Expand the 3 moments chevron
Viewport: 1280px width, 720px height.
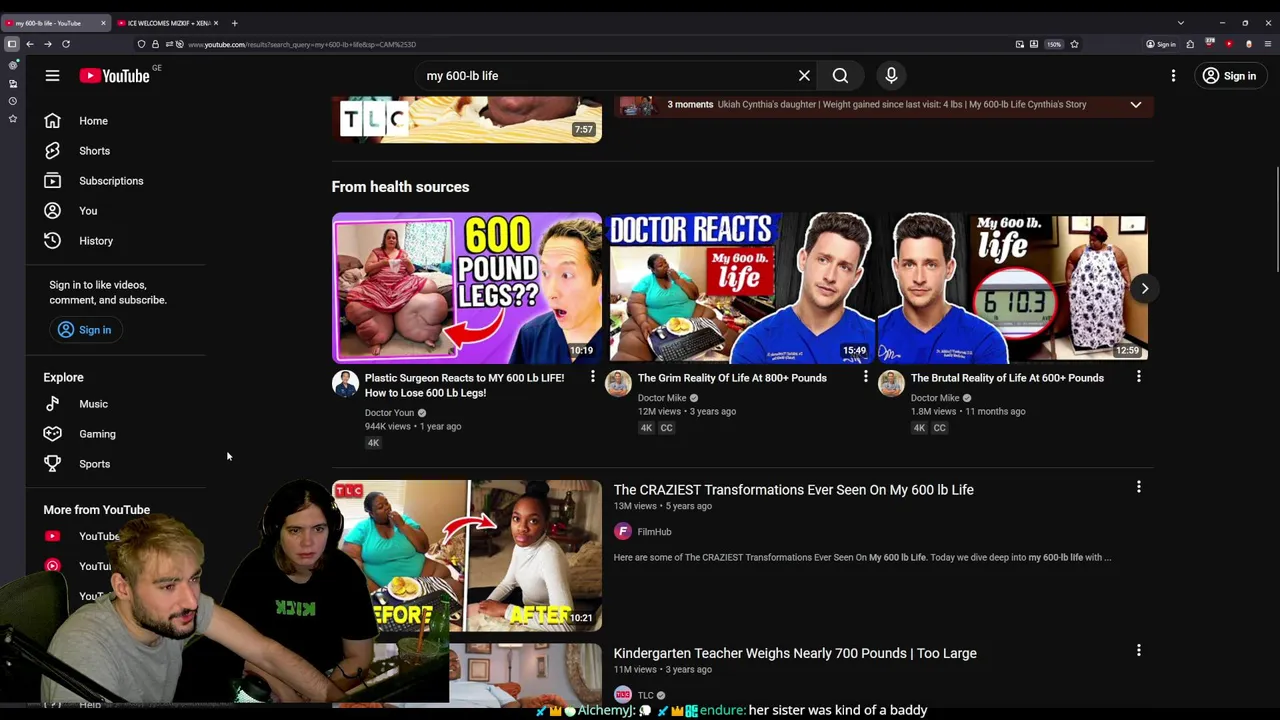1136,104
